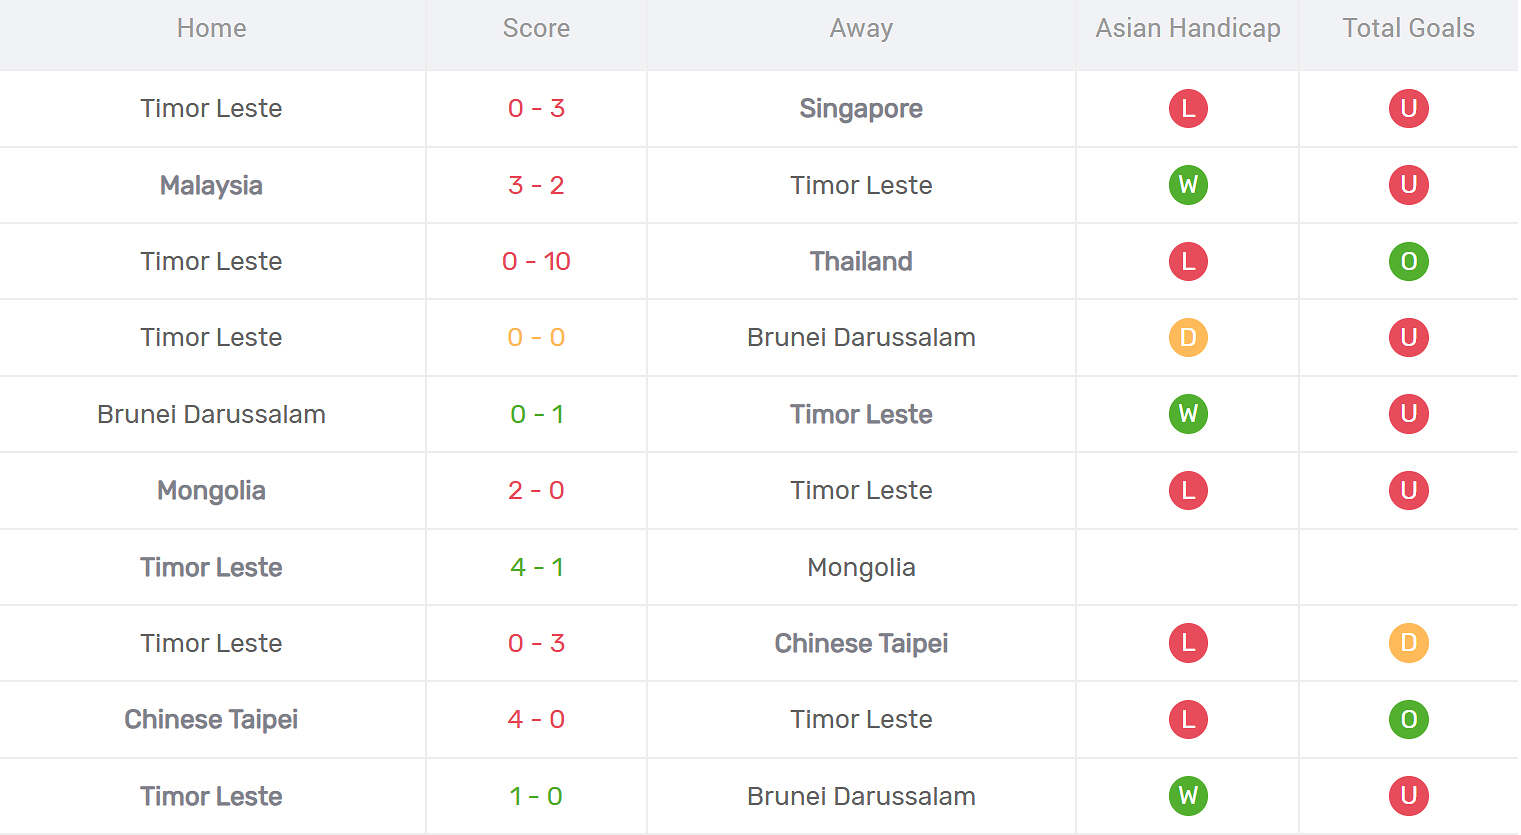Click the red L handicap badge for 0 - 10 match
The image size is (1521, 835).
(x=1188, y=261)
